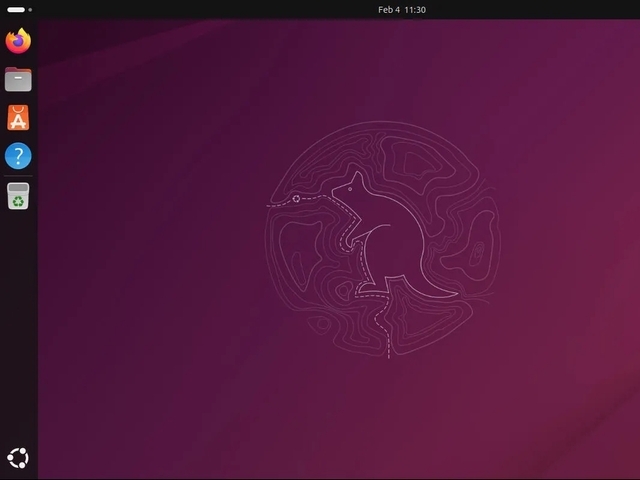640x480 pixels.
Task: Open the calendar from the clock
Action: coord(401,9)
